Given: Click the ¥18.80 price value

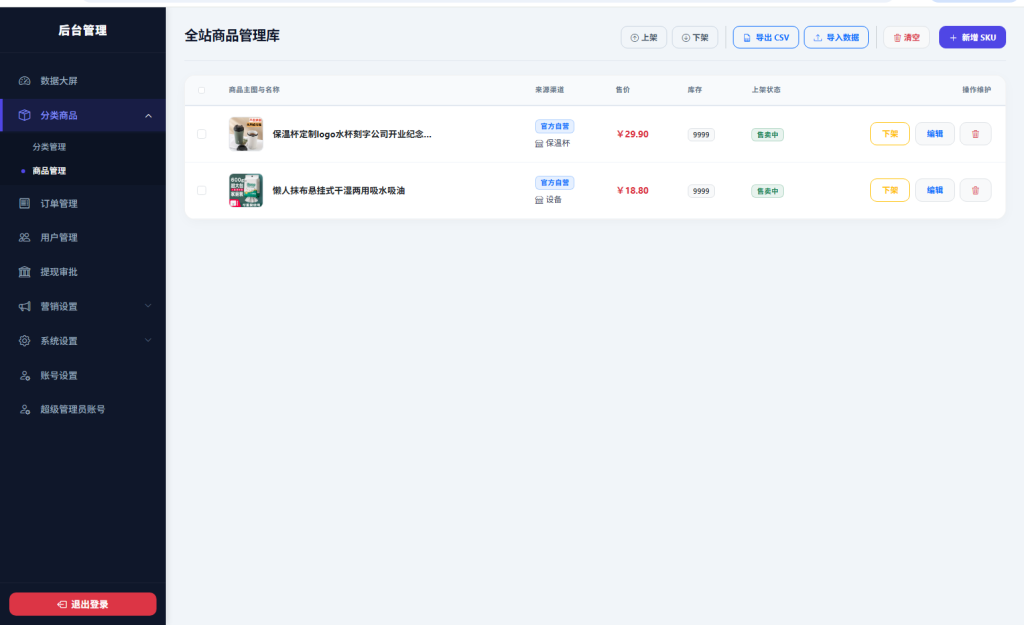Looking at the screenshot, I should pos(632,190).
